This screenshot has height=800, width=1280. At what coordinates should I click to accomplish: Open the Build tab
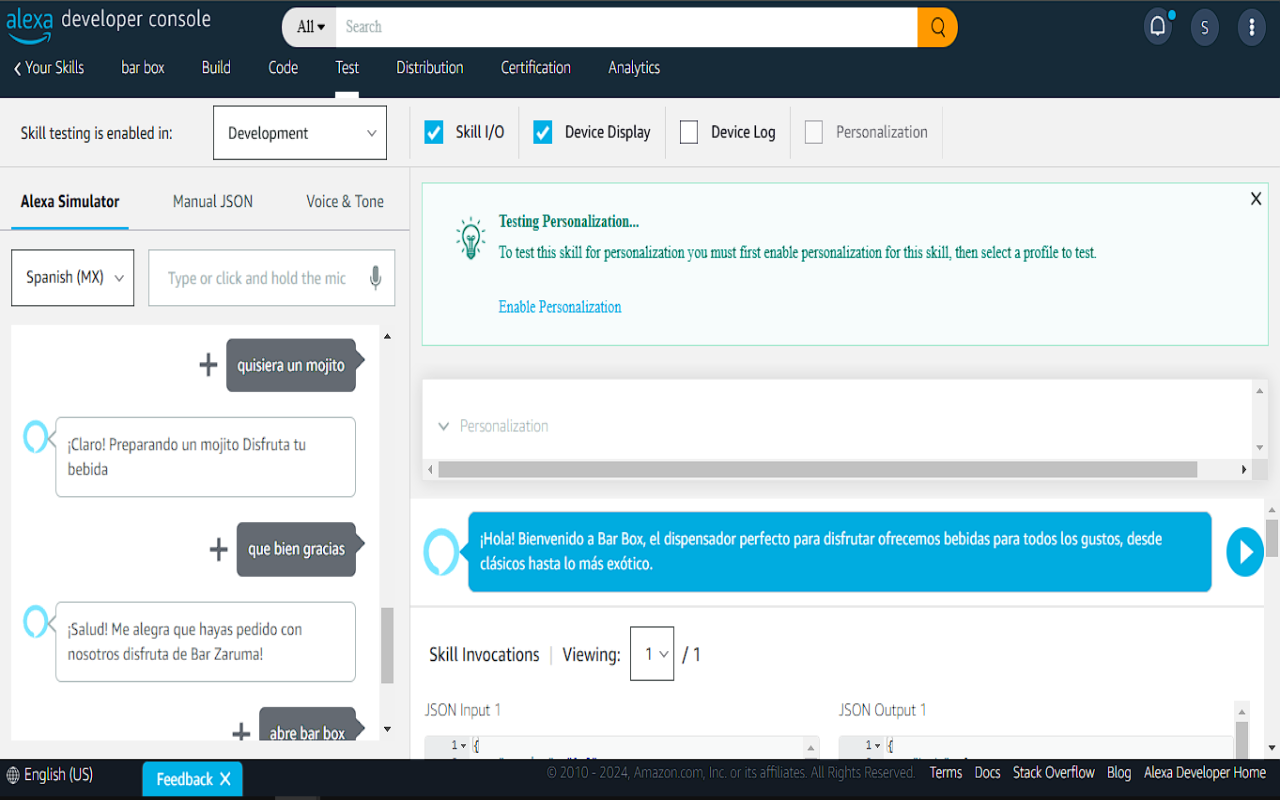coord(216,68)
